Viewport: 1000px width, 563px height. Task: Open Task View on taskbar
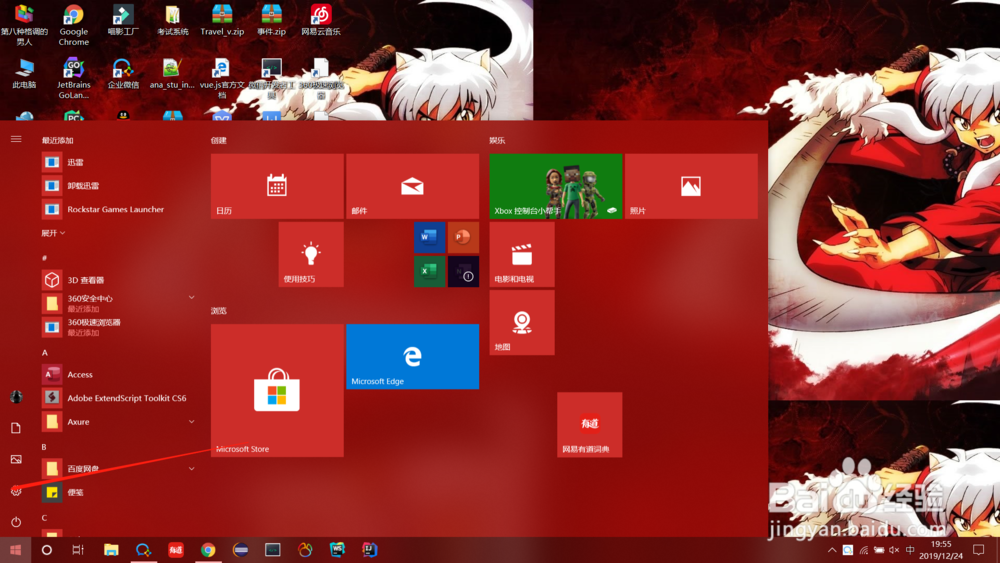[78, 550]
